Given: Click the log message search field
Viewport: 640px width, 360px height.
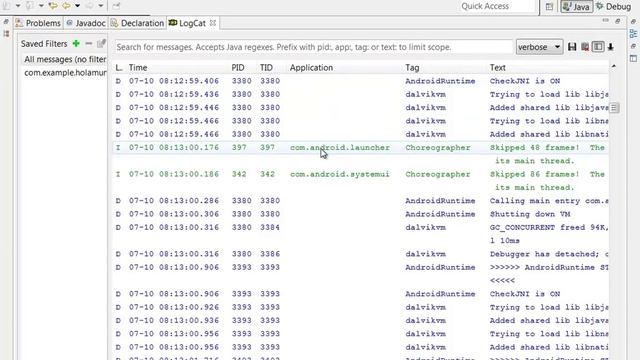Looking at the screenshot, I should 313,47.
